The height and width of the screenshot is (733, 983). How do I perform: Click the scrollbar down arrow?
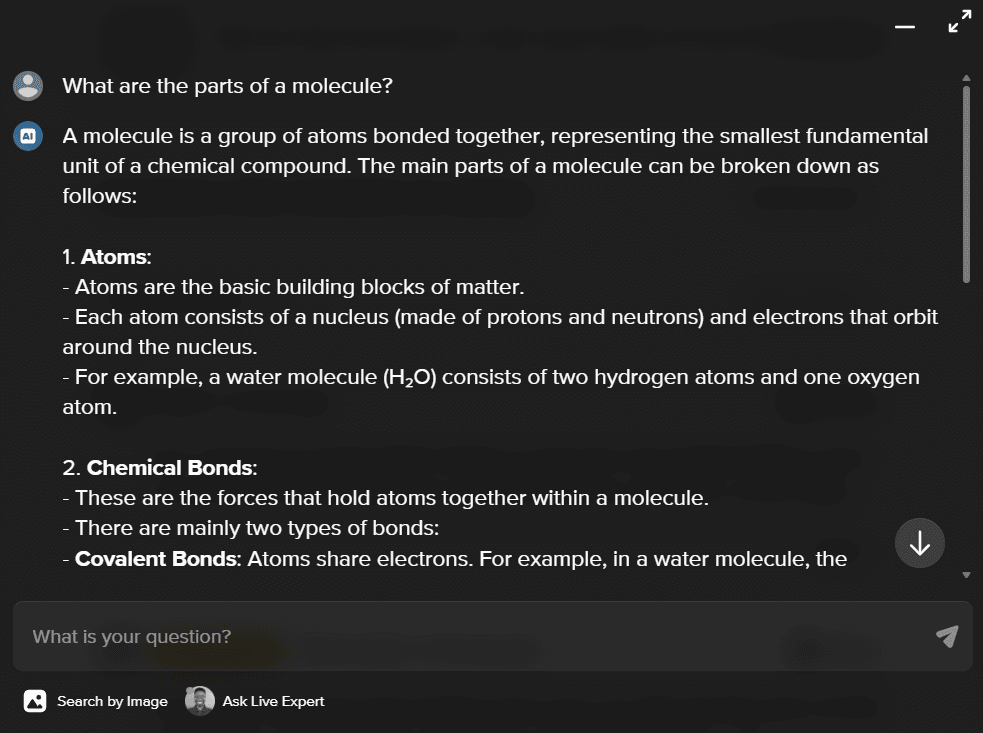[x=966, y=575]
